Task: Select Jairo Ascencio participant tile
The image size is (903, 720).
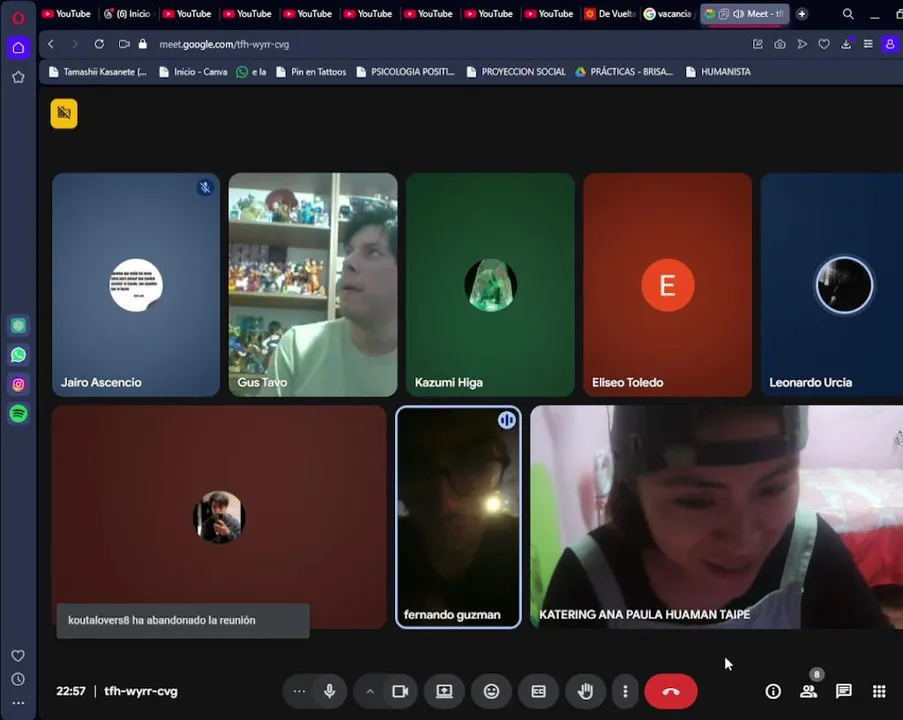Action: tap(136, 285)
